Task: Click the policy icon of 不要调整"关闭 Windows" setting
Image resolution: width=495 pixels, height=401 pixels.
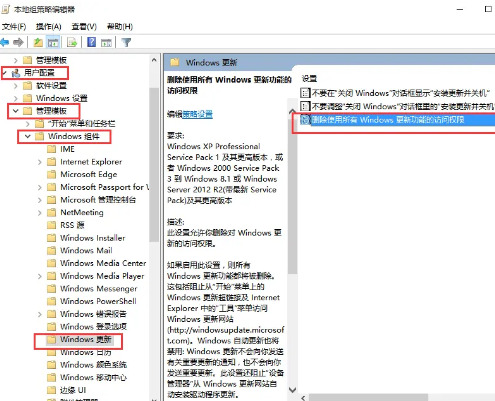Action: (305, 106)
